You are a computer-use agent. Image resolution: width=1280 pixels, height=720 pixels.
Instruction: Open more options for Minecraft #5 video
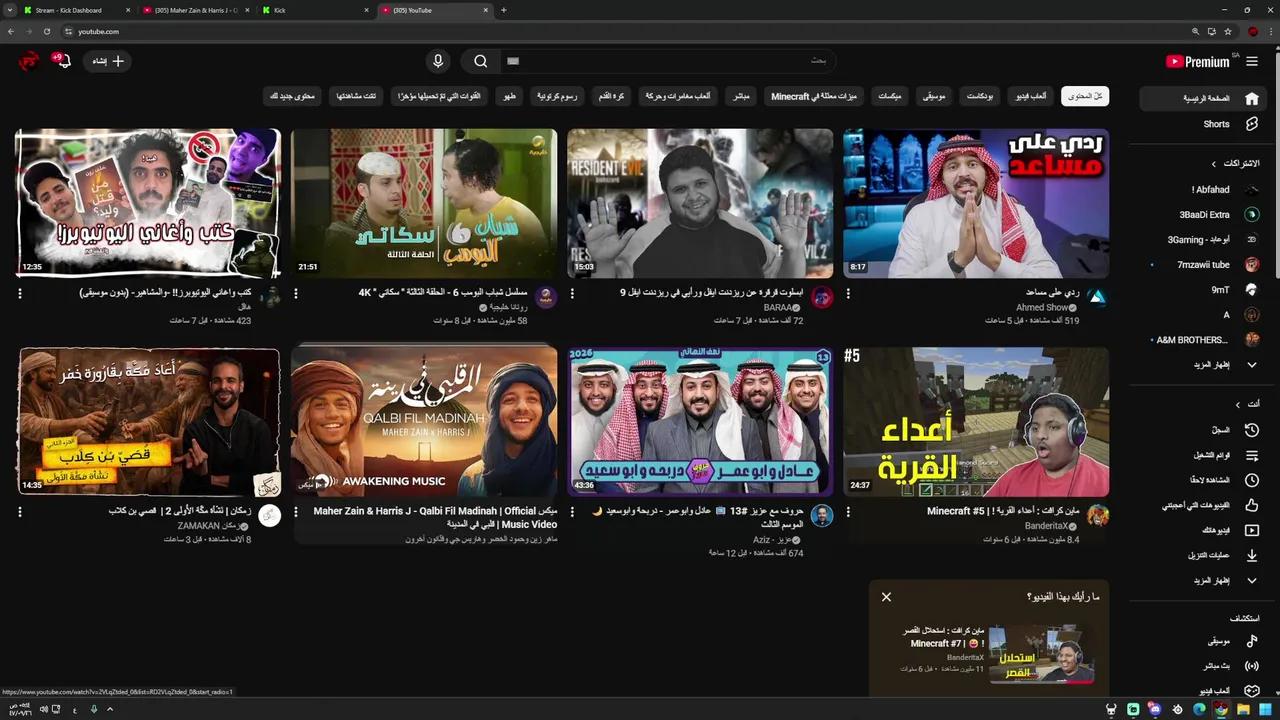click(x=848, y=512)
